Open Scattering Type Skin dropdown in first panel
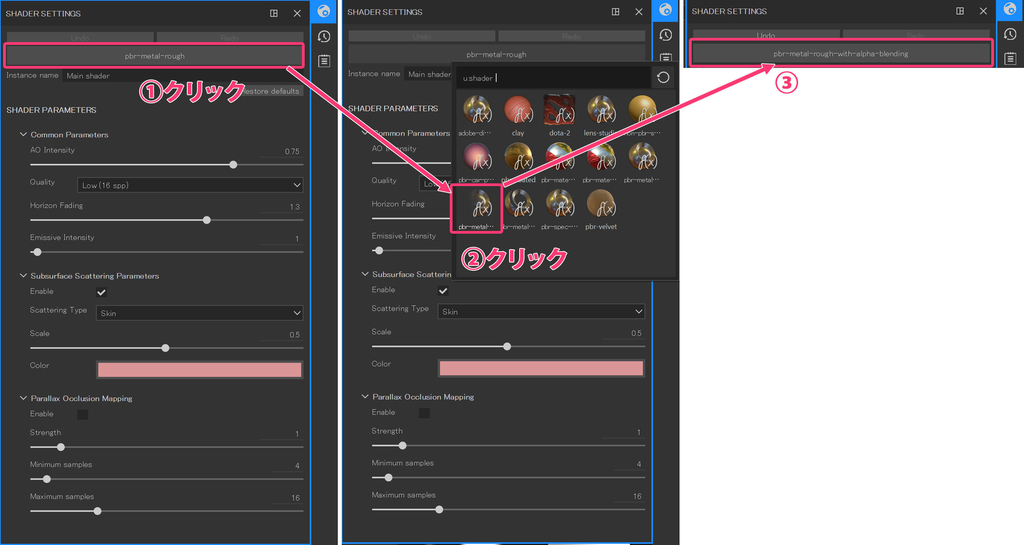 click(x=199, y=313)
